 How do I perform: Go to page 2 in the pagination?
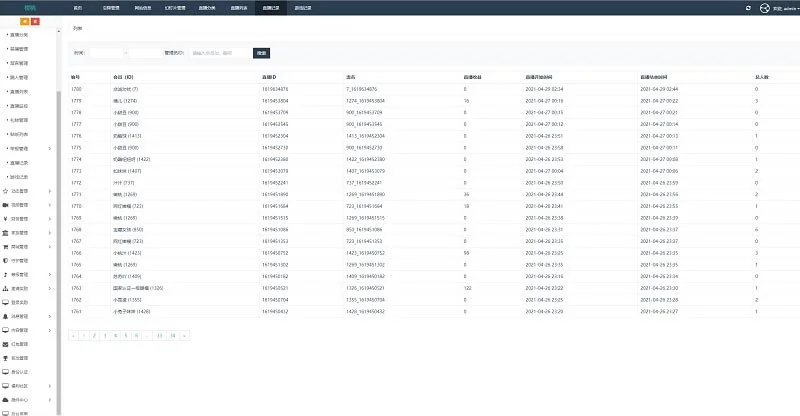tap(93, 335)
